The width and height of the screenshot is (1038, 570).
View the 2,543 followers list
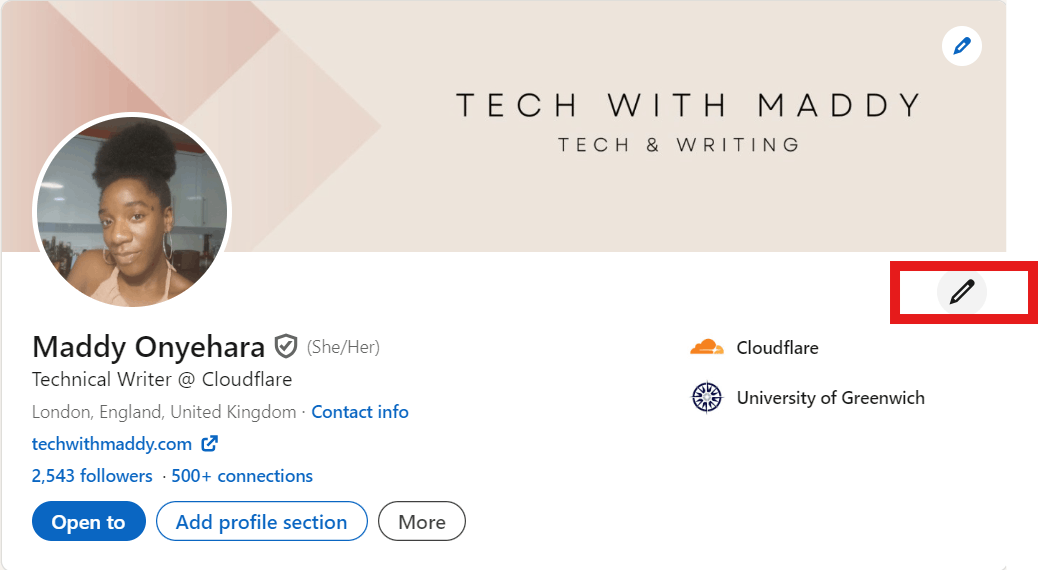coord(92,475)
